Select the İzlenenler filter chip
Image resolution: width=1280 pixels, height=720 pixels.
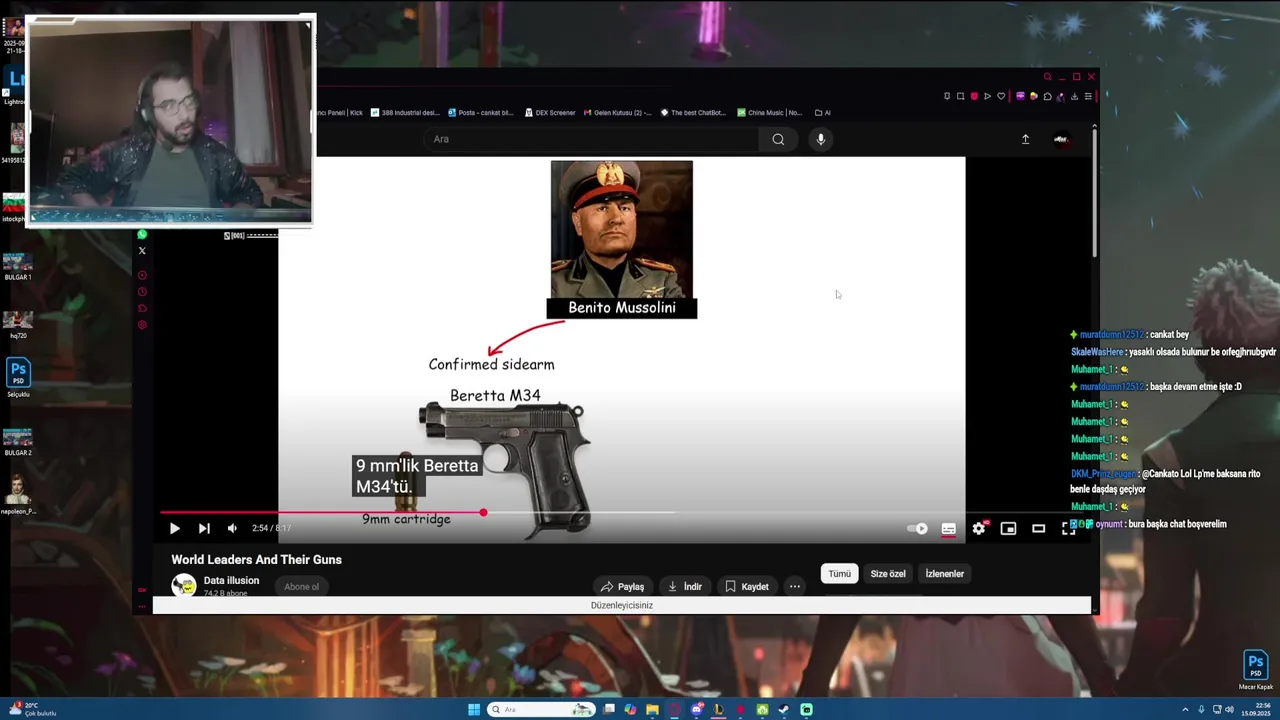tap(945, 574)
